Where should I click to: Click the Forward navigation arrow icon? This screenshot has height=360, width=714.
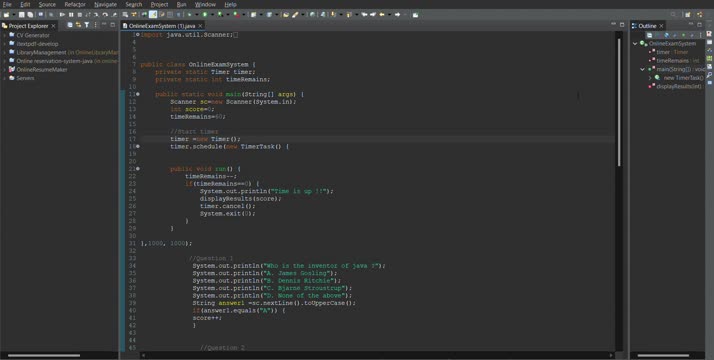click(x=398, y=15)
